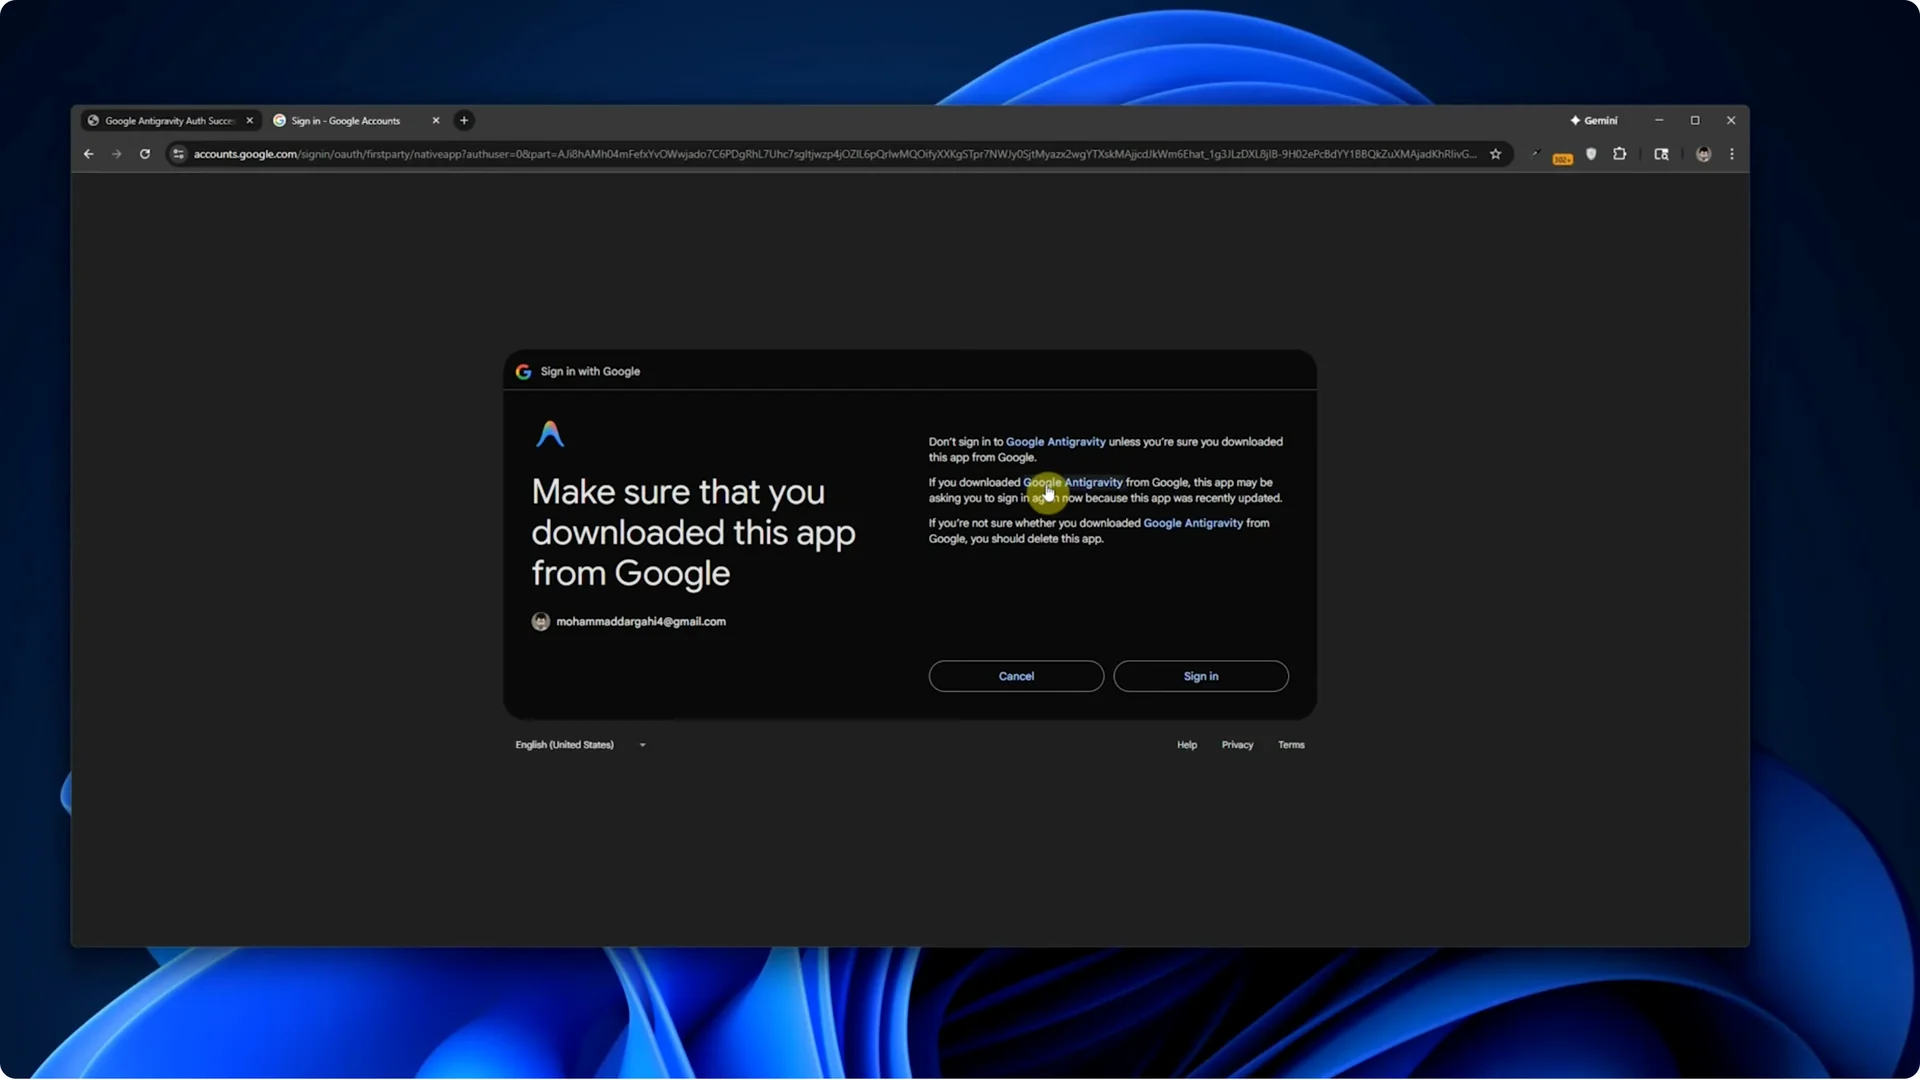1920x1080 pixels.
Task: Click the Help link in the footer
Action: [x=1186, y=745]
